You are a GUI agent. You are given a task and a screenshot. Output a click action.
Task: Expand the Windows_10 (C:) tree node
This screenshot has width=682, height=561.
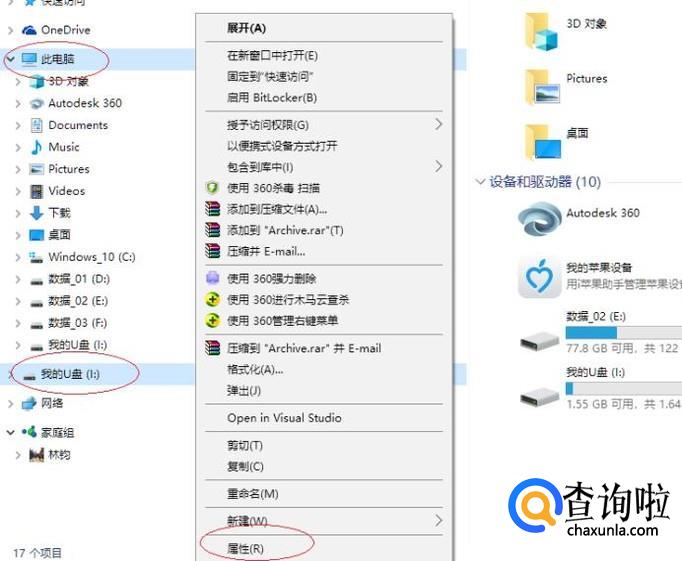click(x=18, y=257)
